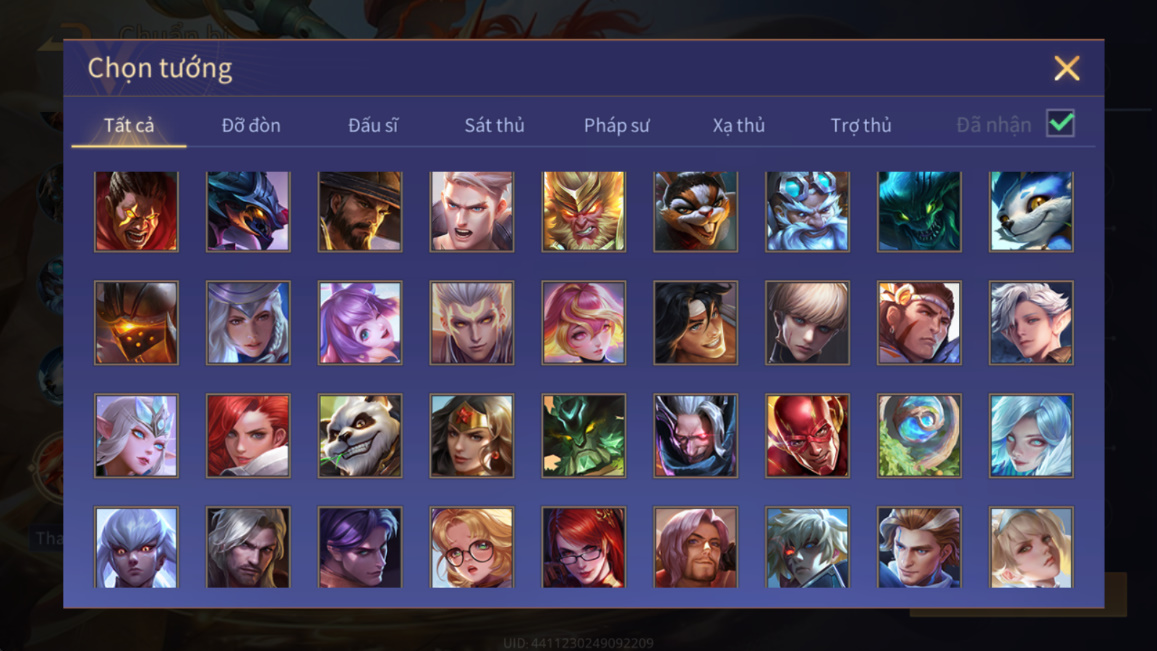1157x651 pixels.
Task: Switch to the Trợ thủ tab
Action: pyautogui.click(x=860, y=125)
